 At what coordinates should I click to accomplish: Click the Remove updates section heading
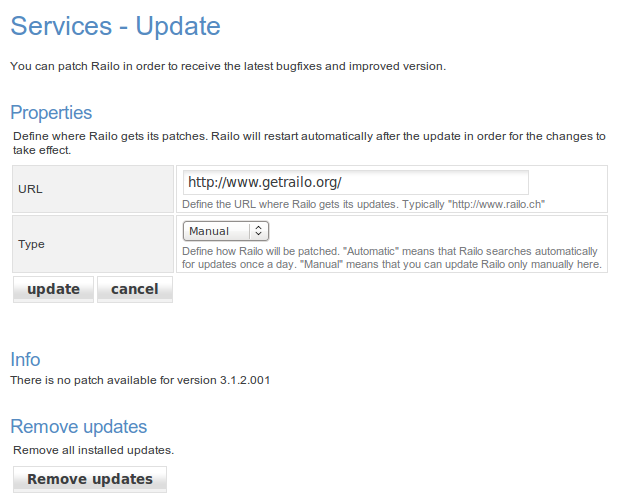tap(79, 427)
